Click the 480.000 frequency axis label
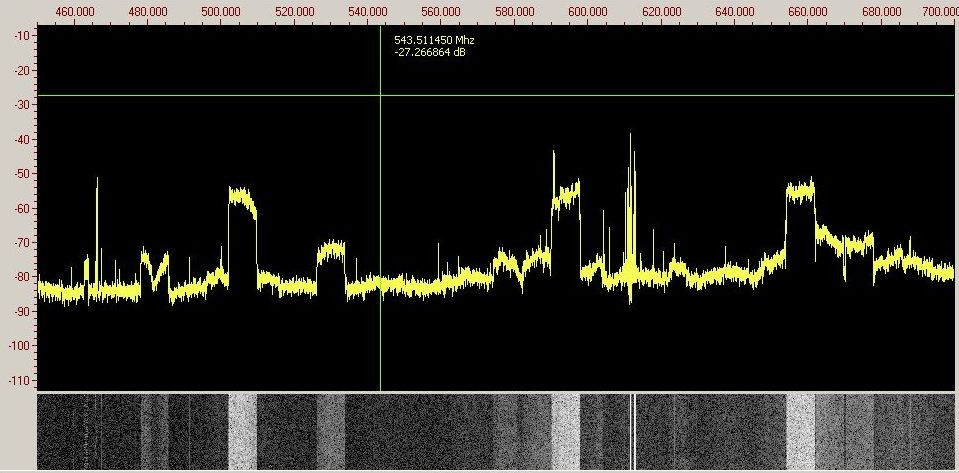The height and width of the screenshot is (473, 959). pyautogui.click(x=148, y=12)
